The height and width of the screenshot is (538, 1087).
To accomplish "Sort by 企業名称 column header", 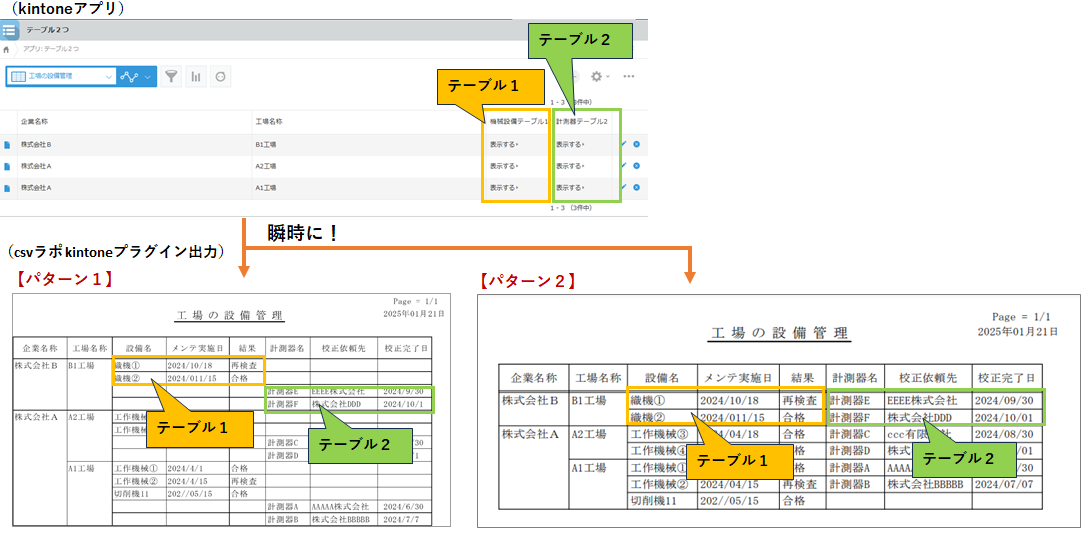I will pos(35,121).
